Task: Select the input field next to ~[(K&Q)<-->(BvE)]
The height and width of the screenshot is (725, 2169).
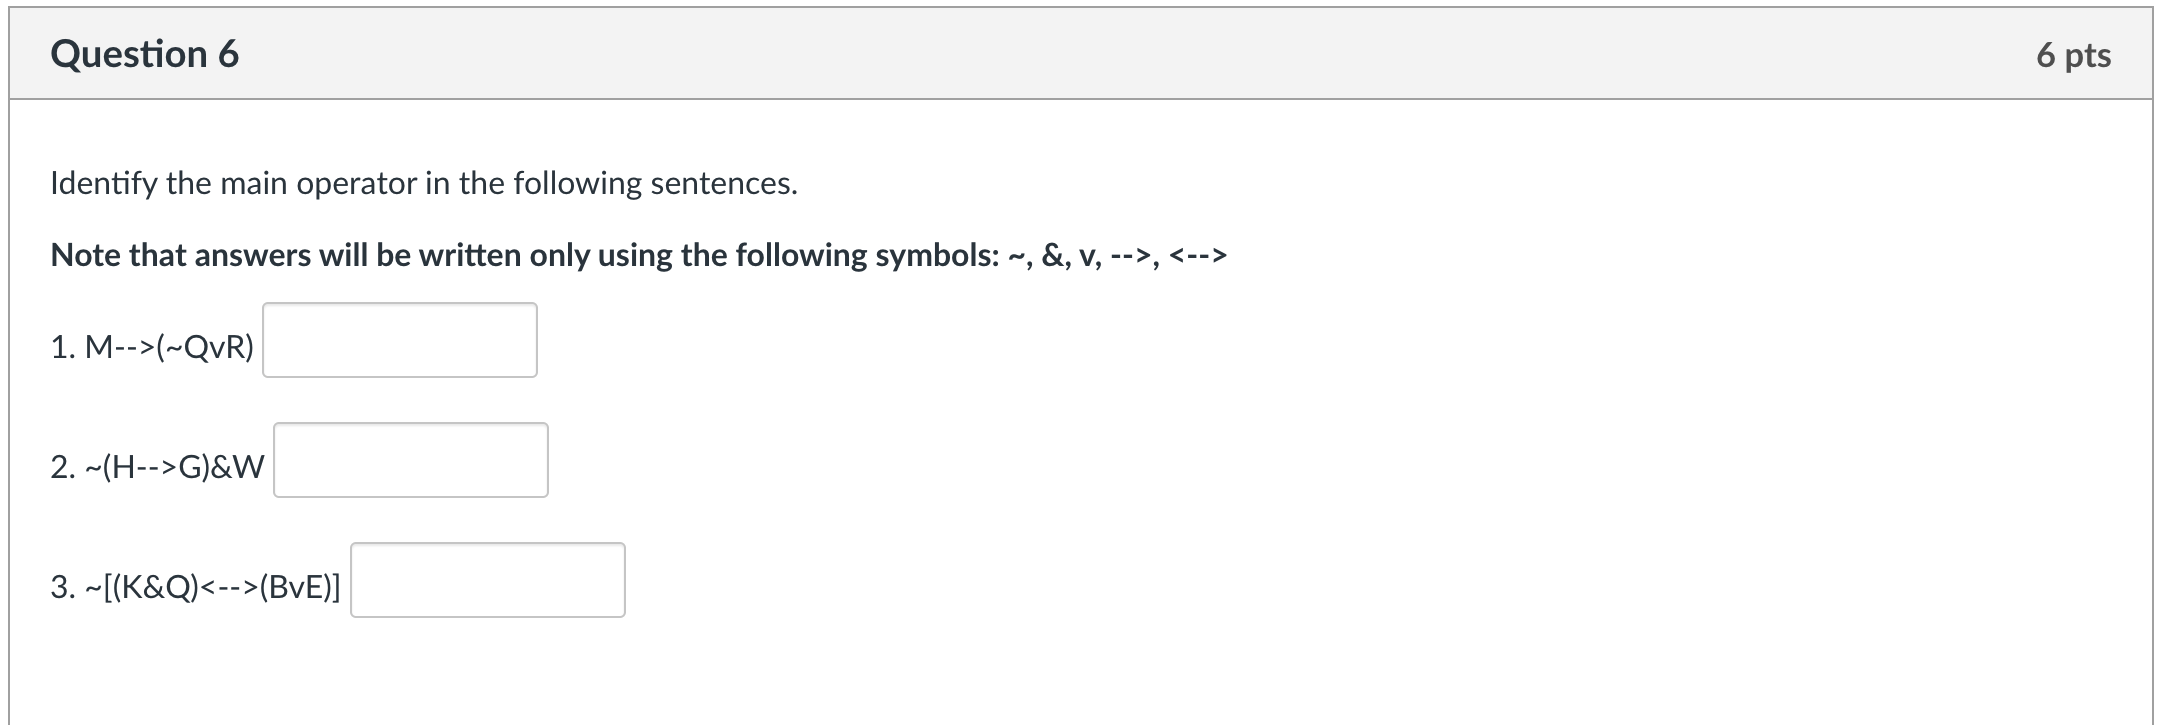Action: pyautogui.click(x=487, y=579)
